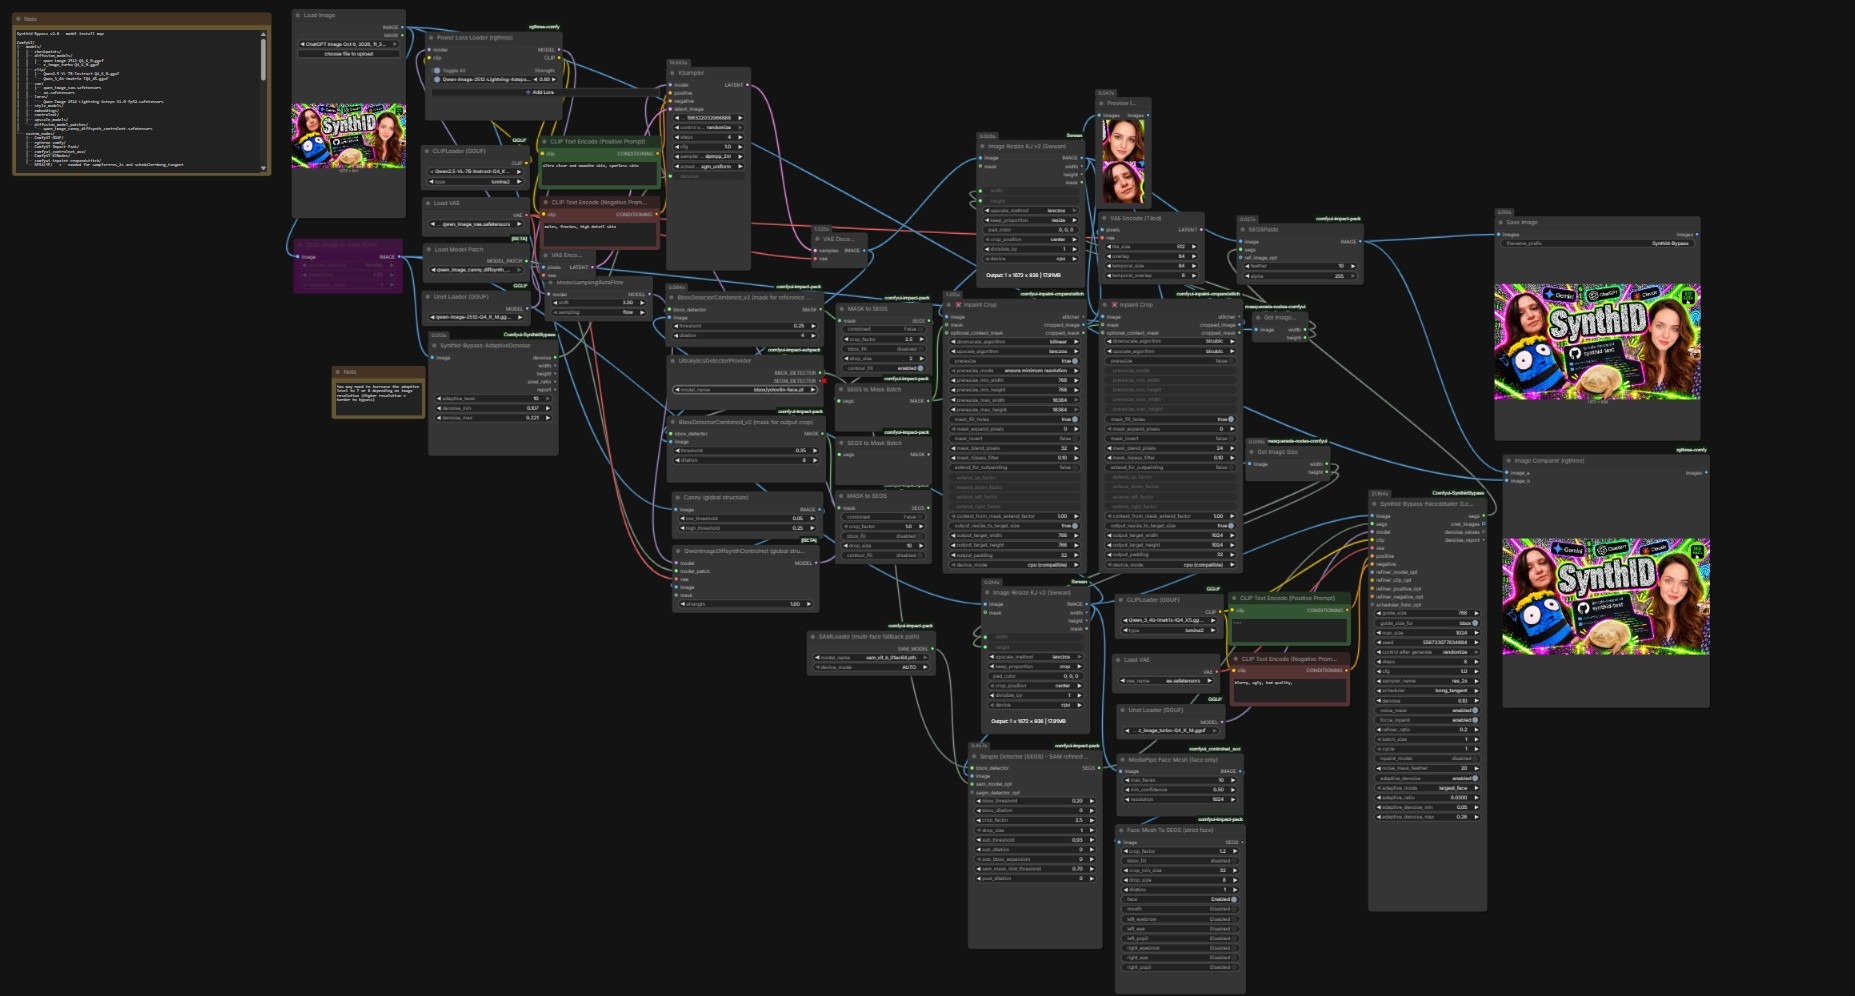Collapse the KSampler node using its title dot

click(x=673, y=73)
